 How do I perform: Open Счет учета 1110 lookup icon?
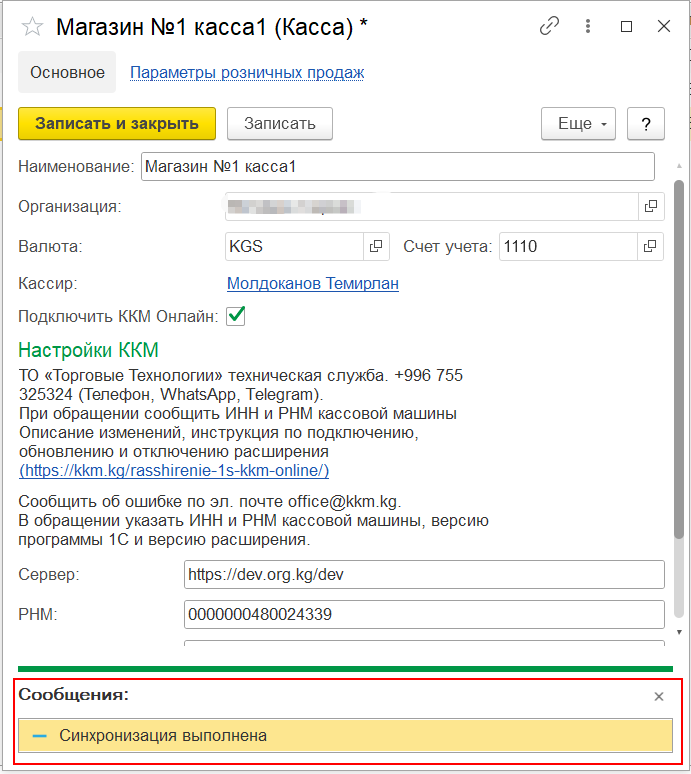pos(651,245)
